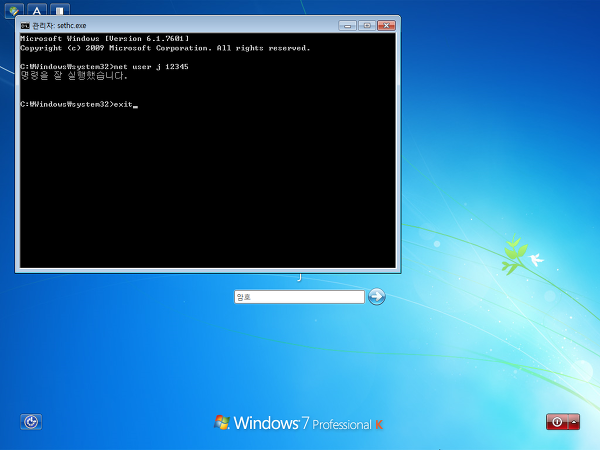
Task: Click the Korean success message line
Action: coord(73,76)
